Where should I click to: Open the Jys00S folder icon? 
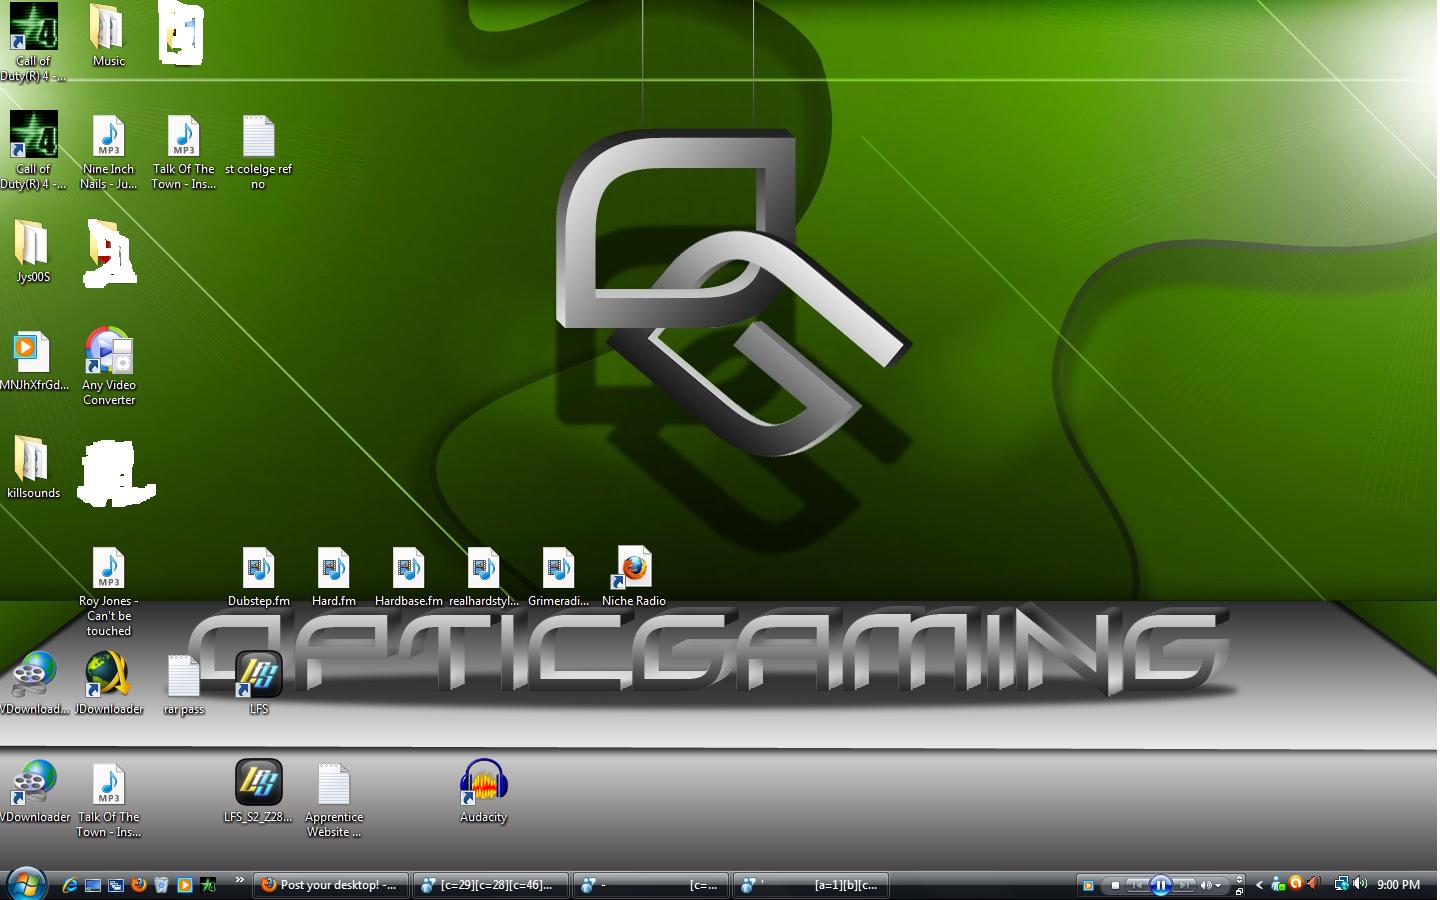tap(33, 251)
